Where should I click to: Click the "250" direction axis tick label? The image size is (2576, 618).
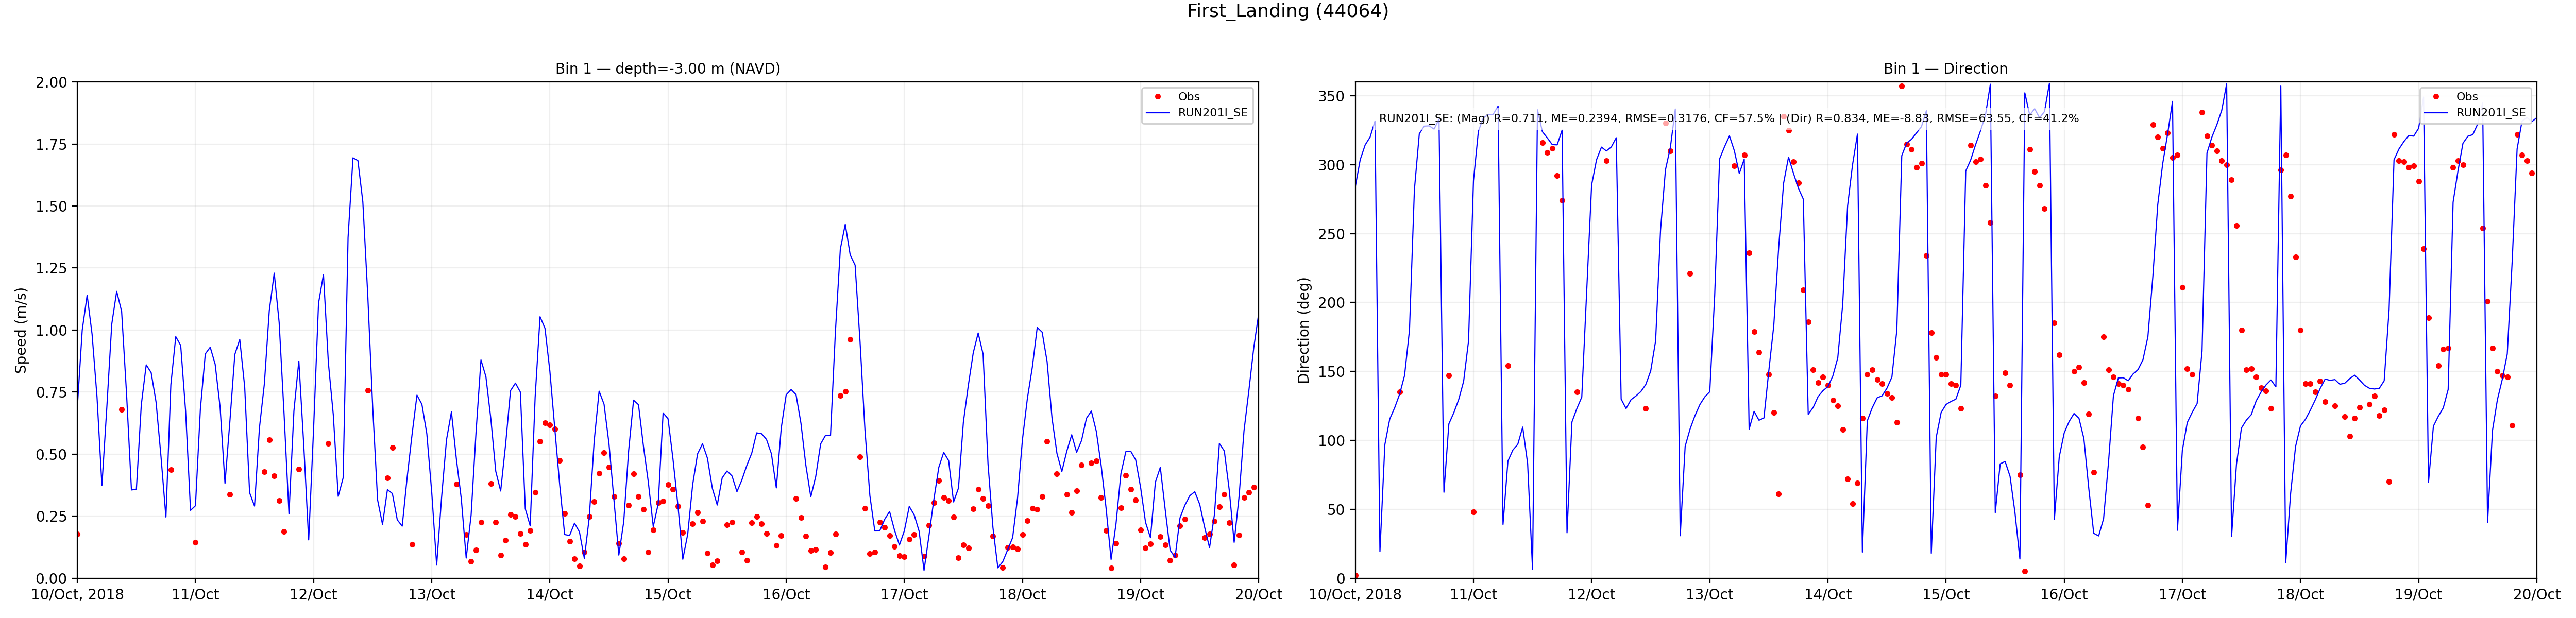pyautogui.click(x=1332, y=234)
